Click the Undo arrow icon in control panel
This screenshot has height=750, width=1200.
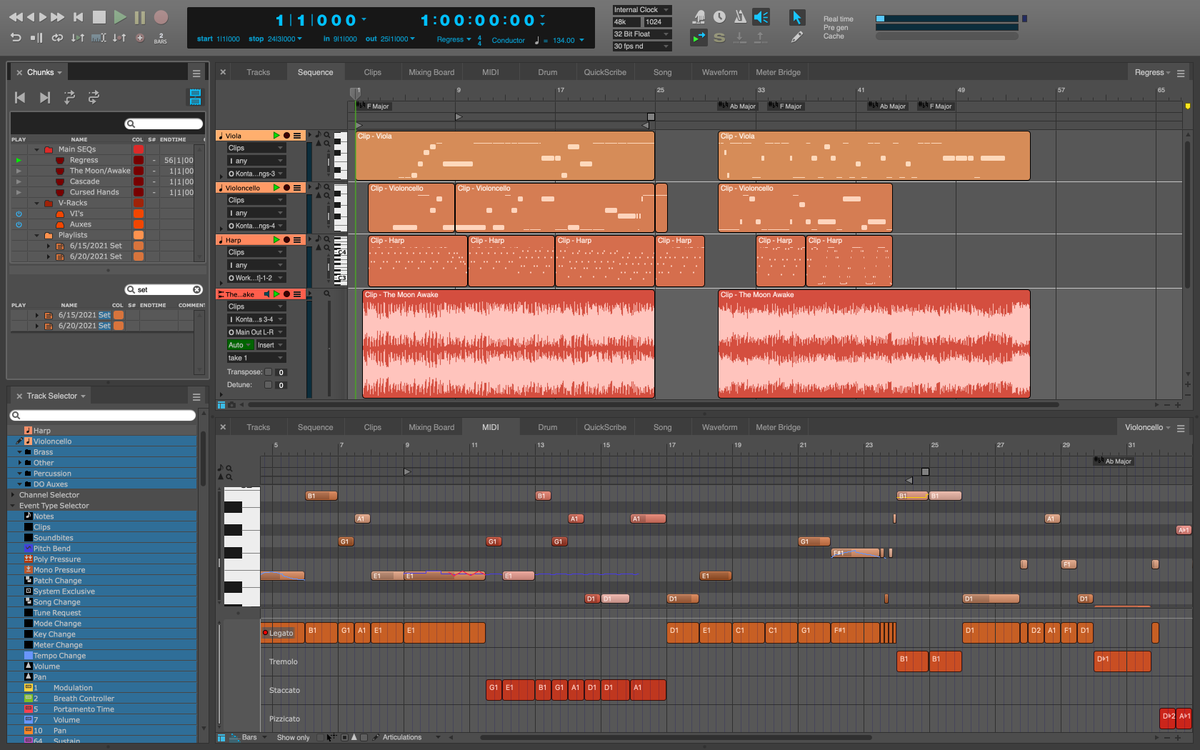[16, 38]
